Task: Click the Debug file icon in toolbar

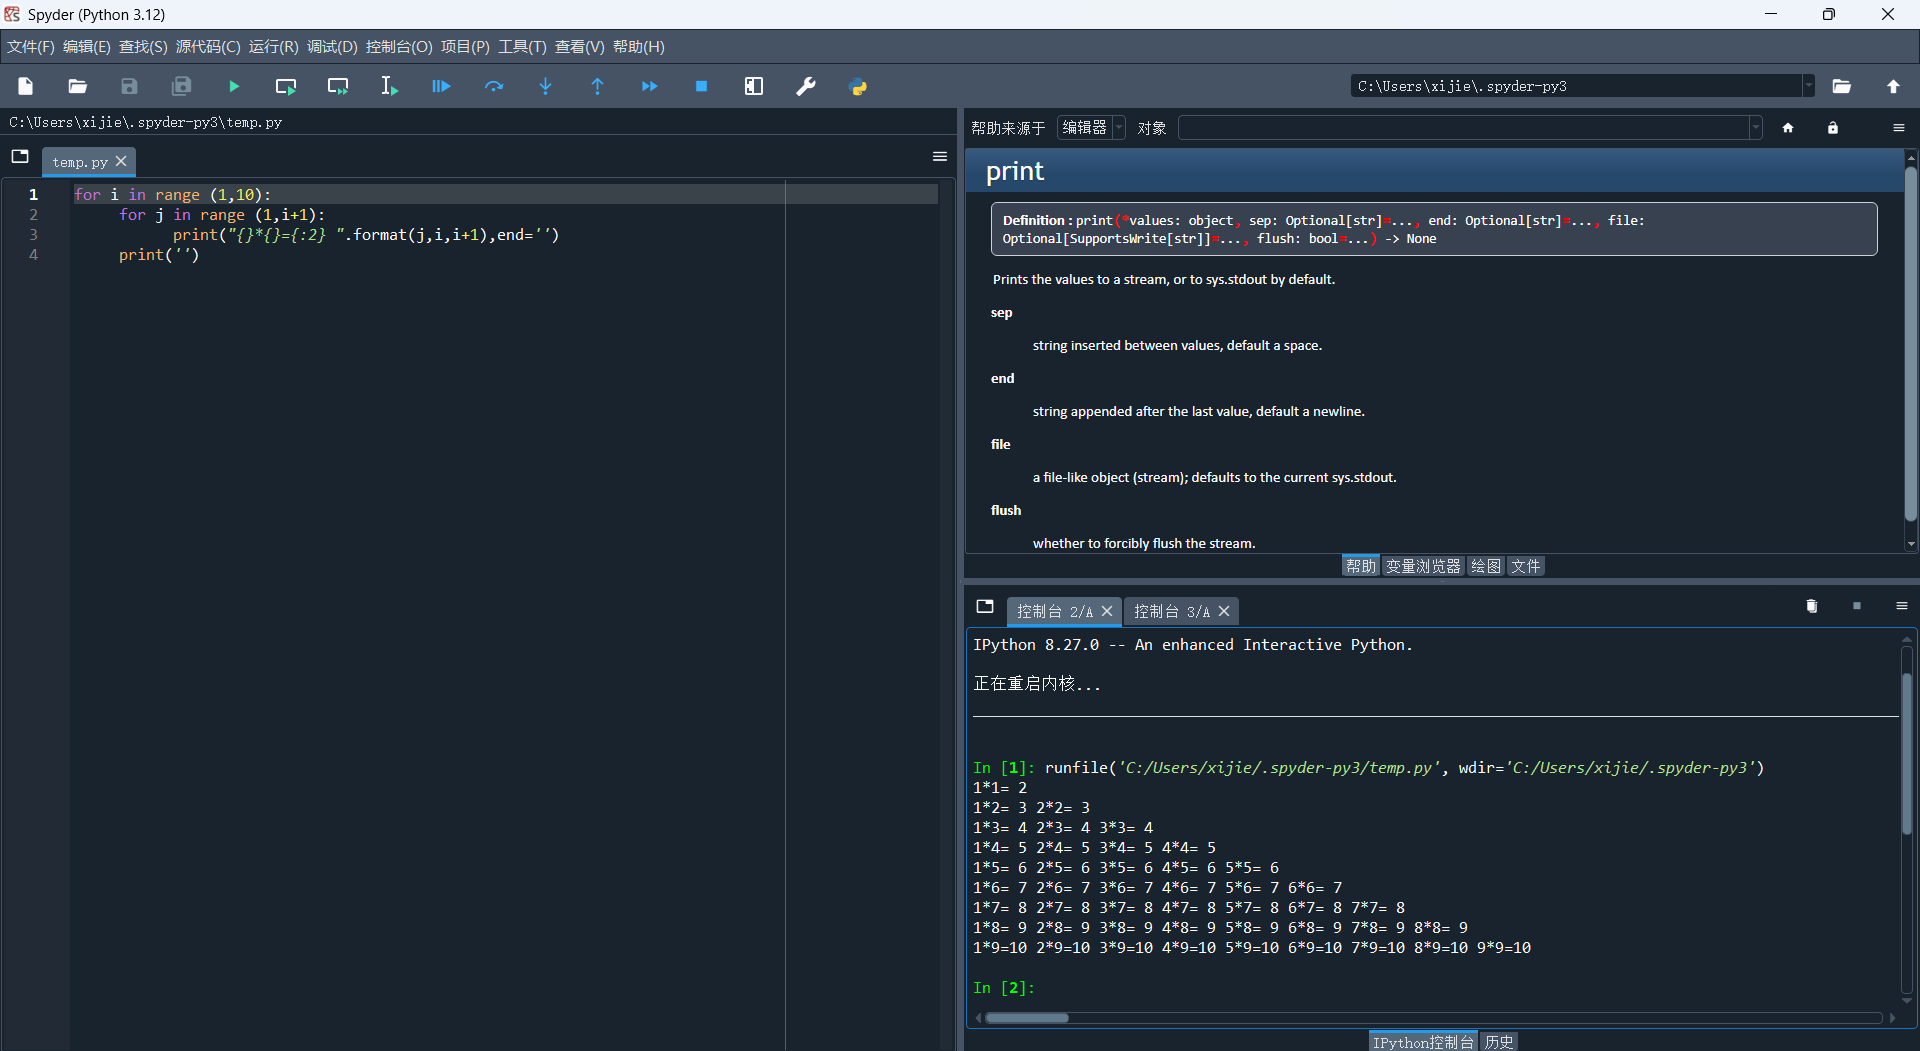Action: (441, 87)
